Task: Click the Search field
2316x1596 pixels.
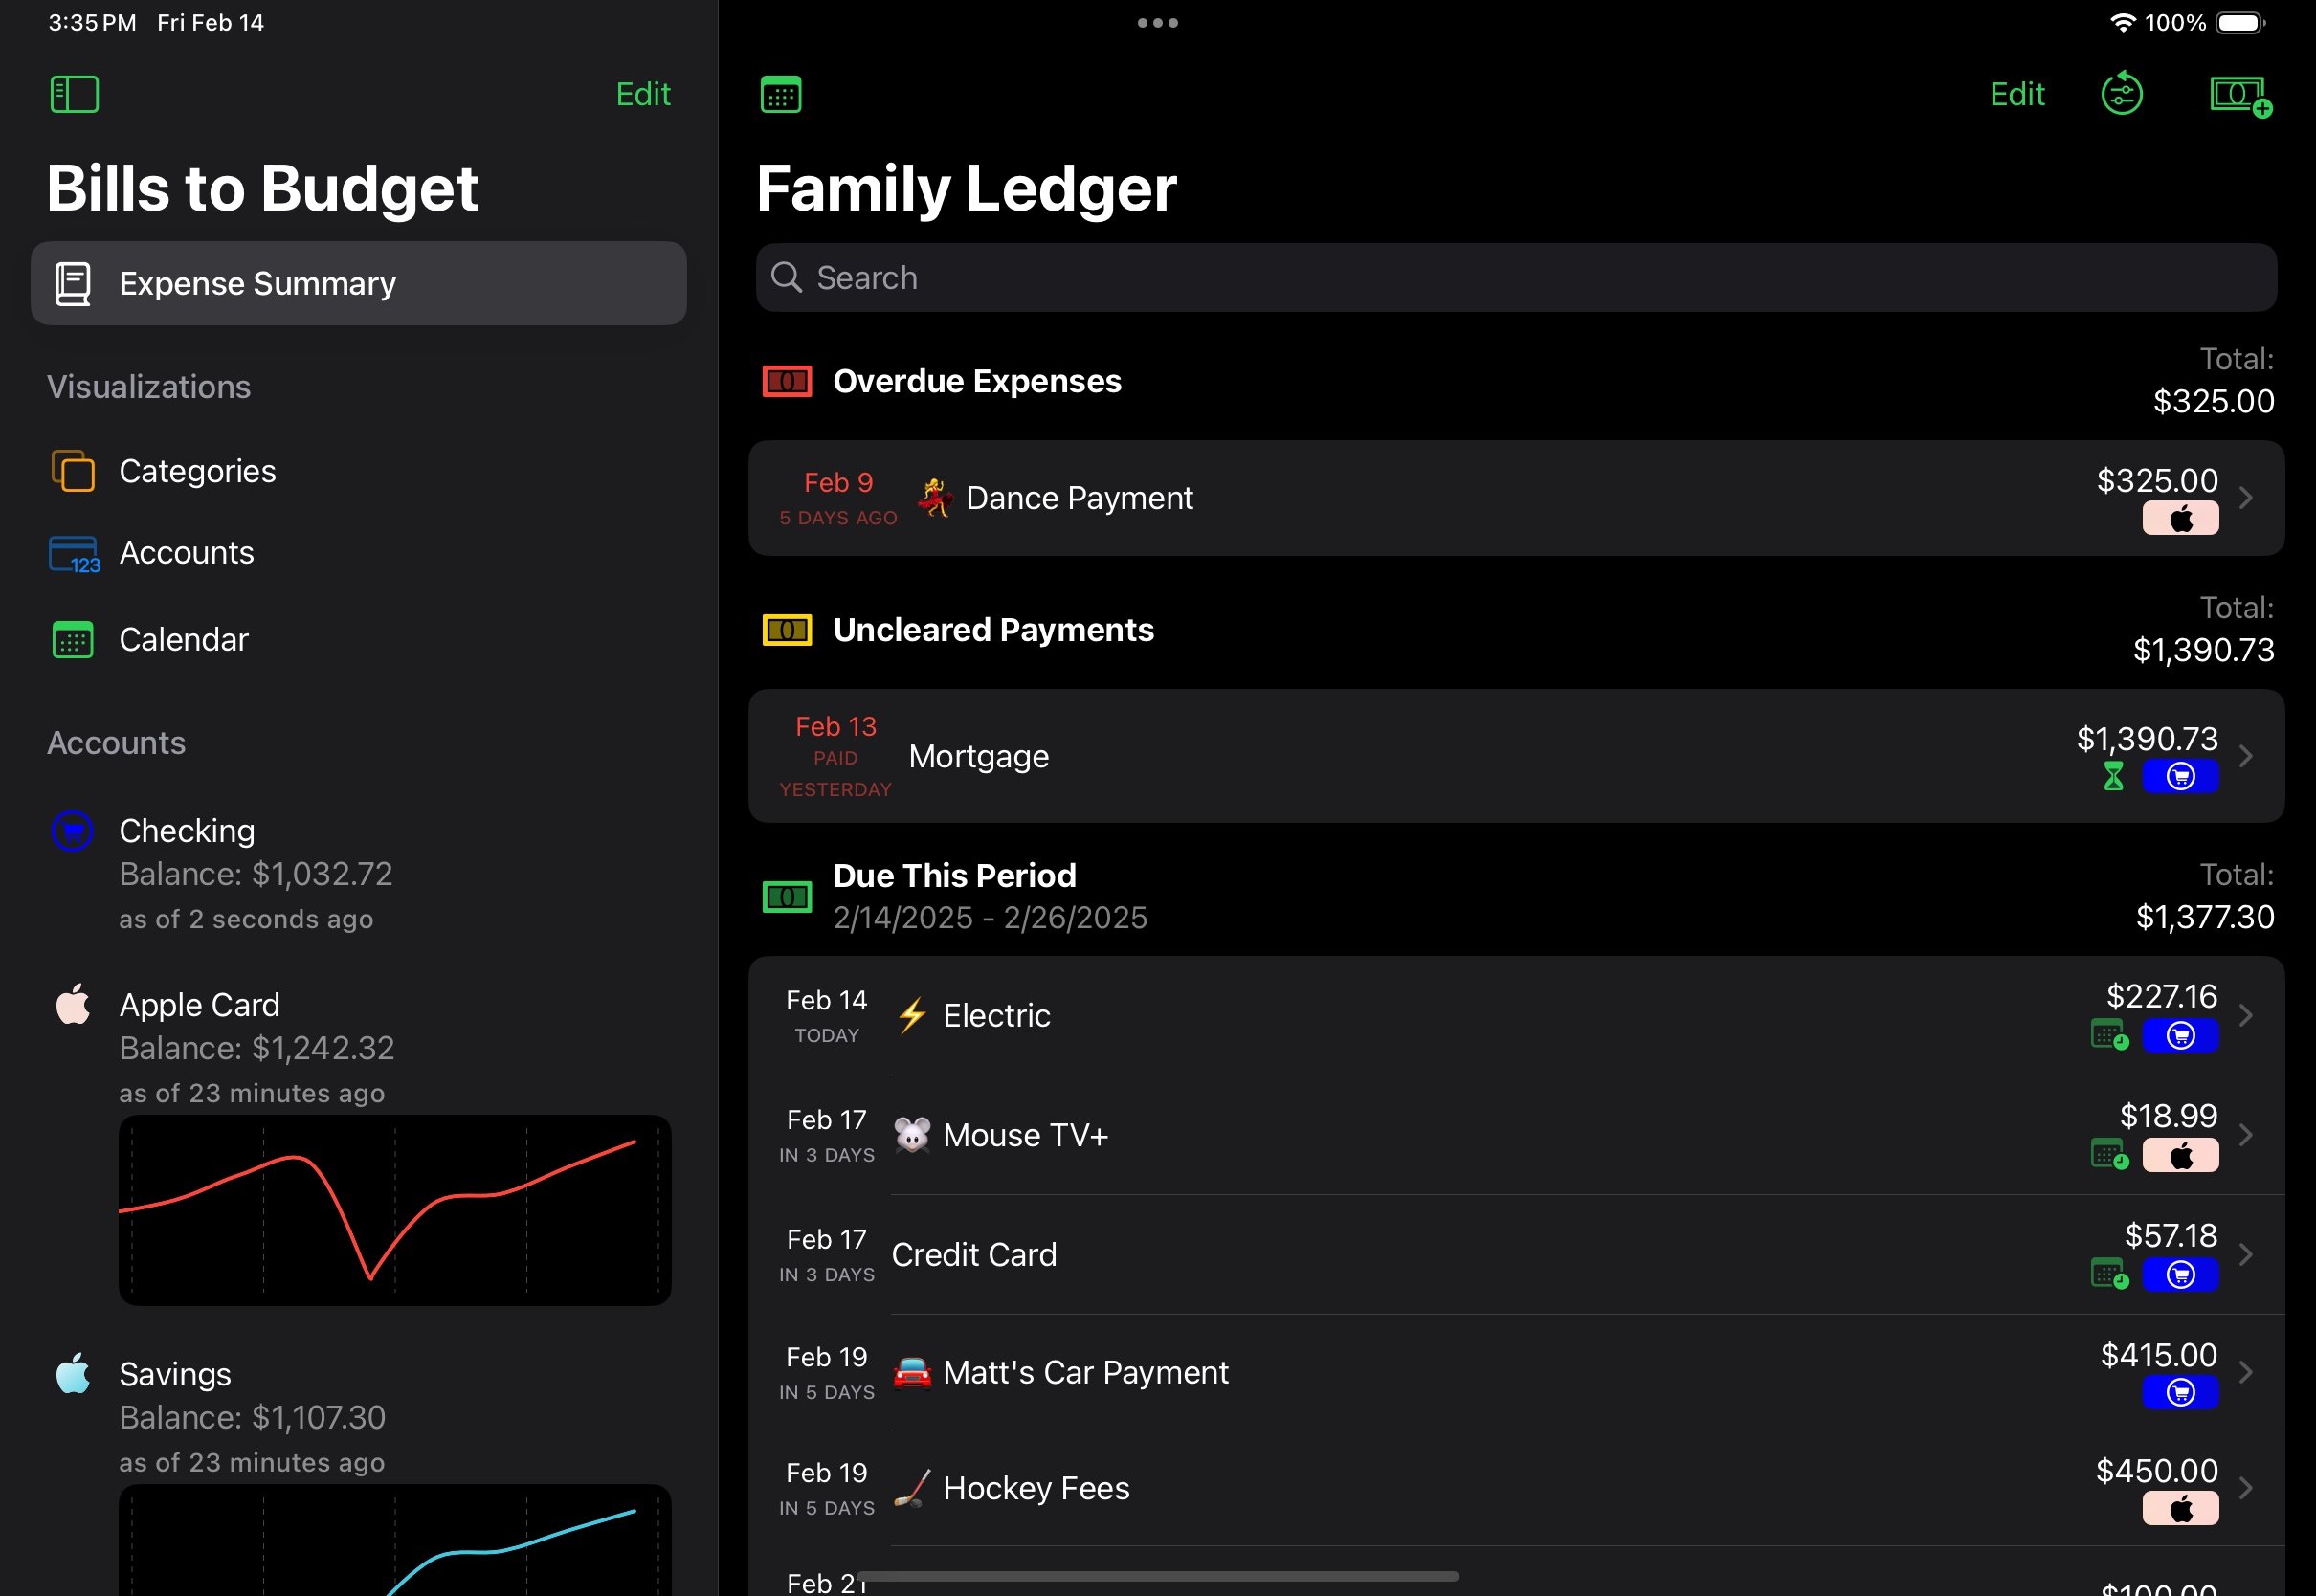Action: point(1515,278)
